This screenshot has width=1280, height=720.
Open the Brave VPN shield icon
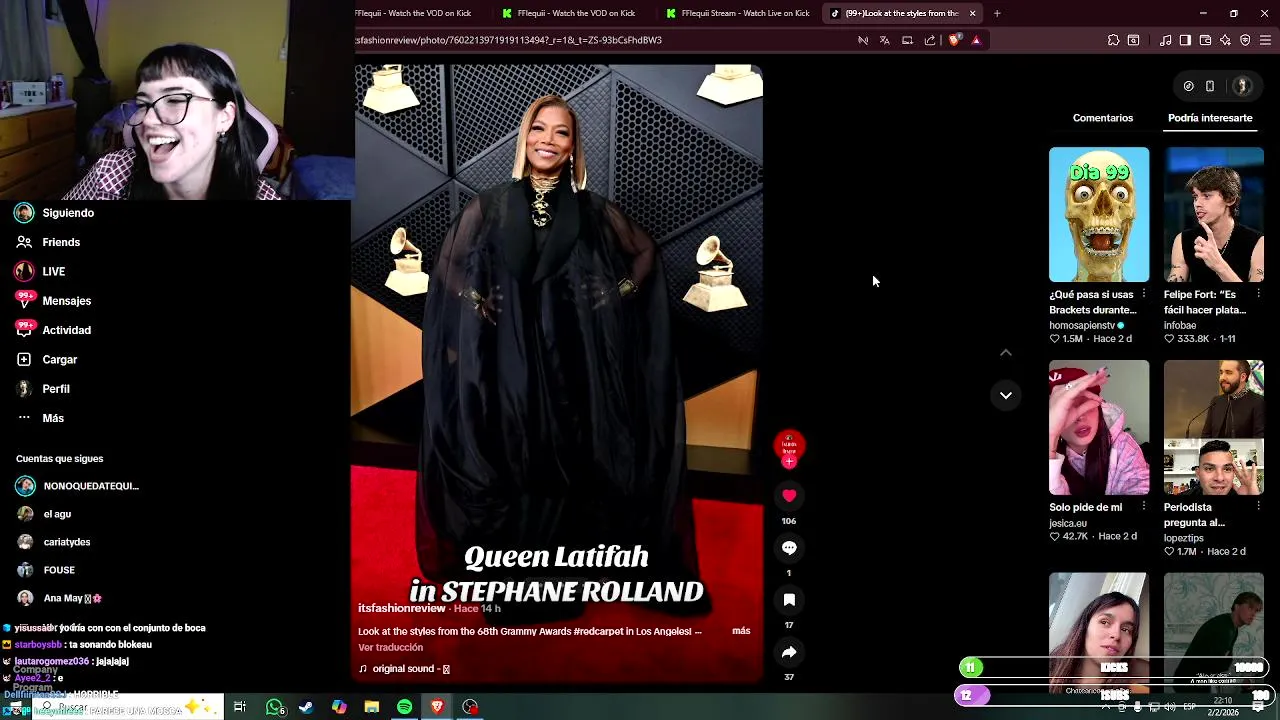click(x=1245, y=40)
